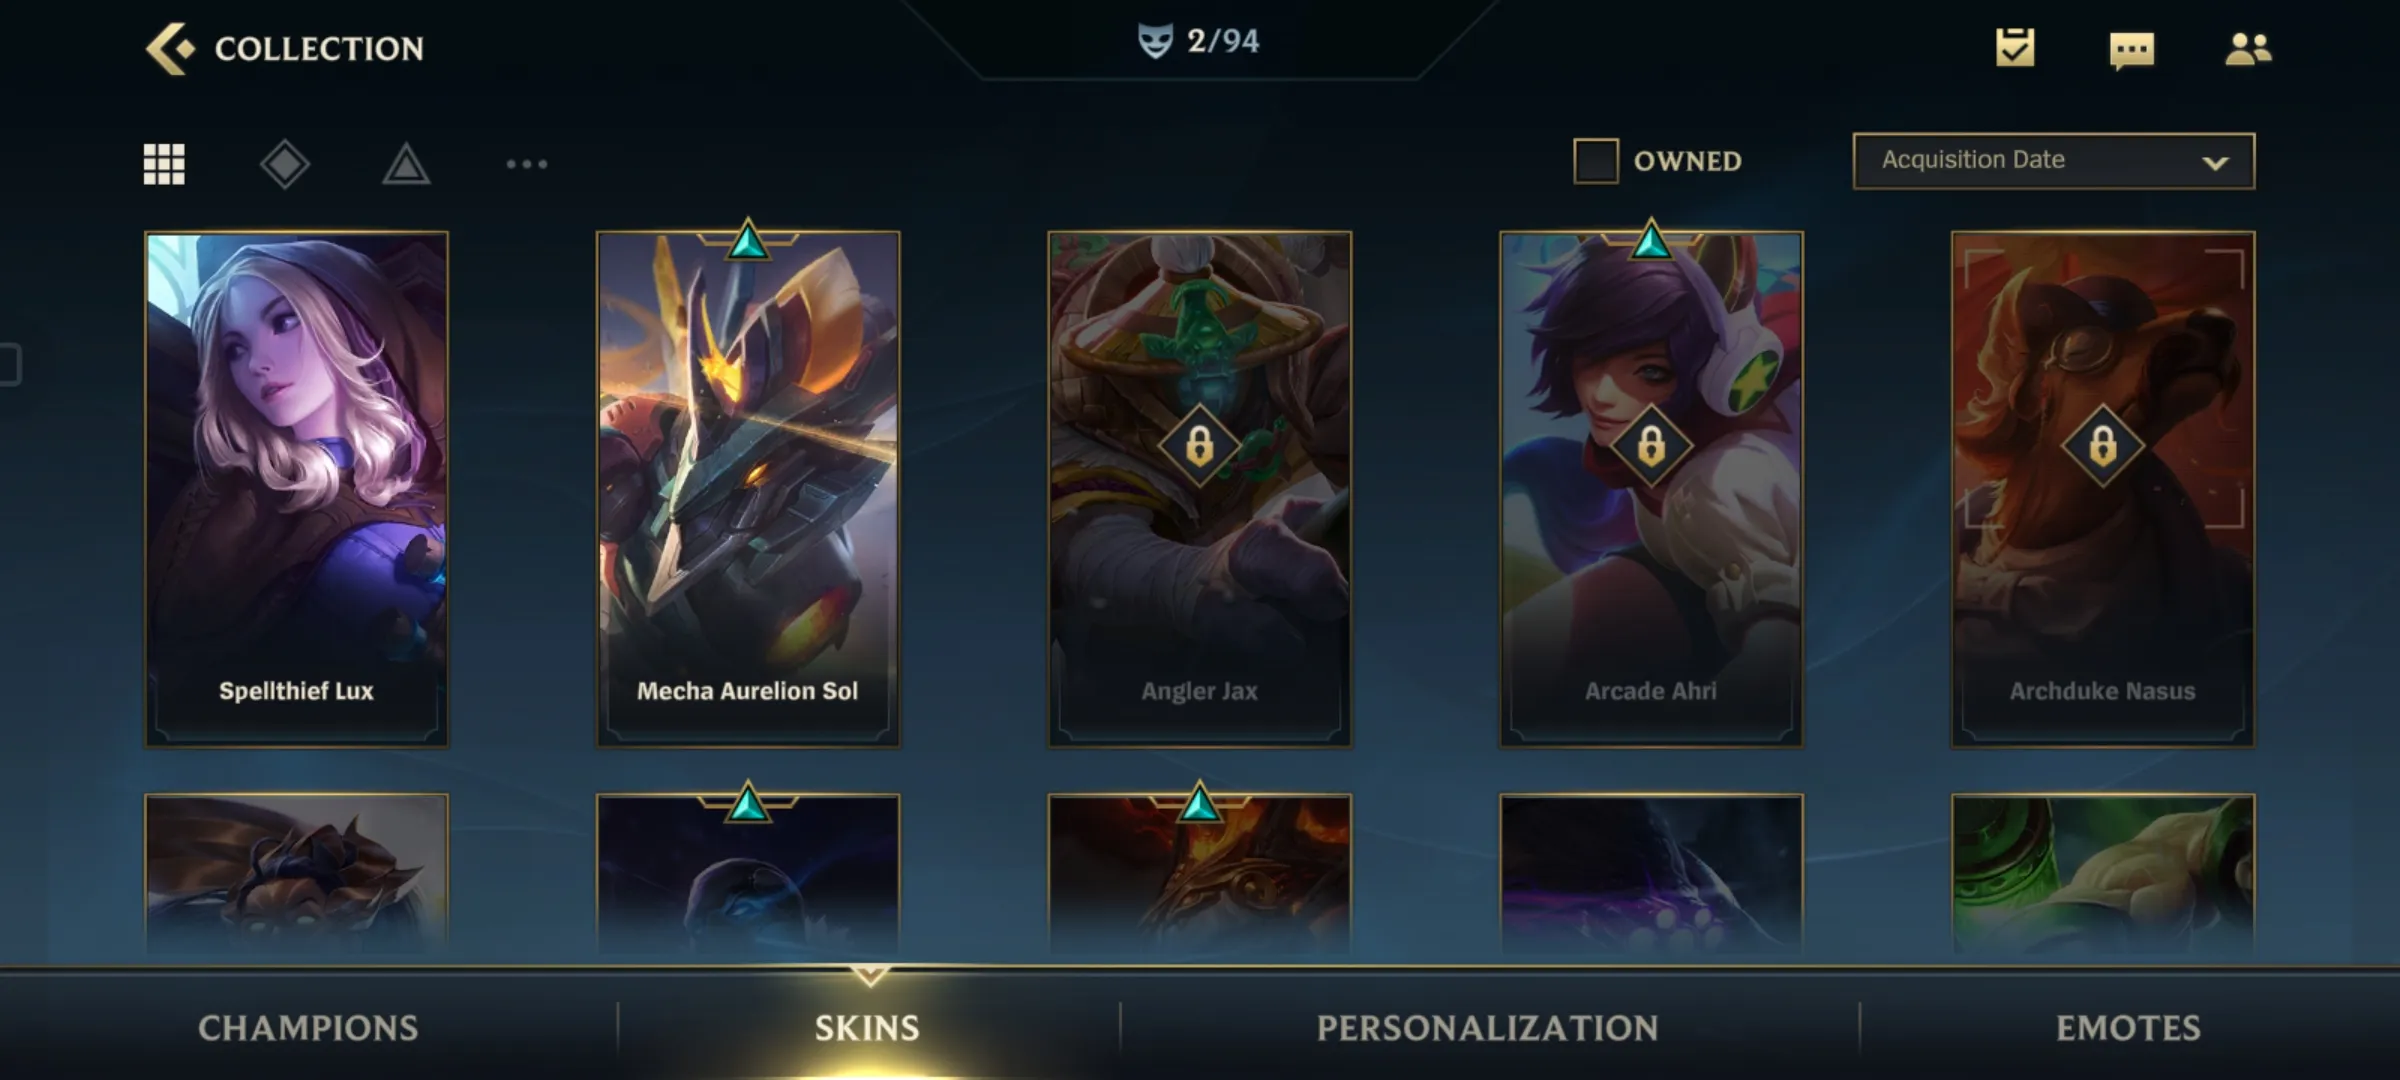This screenshot has height=1080, width=2400.
Task: Tap the lock on Angler Jax
Action: click(x=1199, y=446)
